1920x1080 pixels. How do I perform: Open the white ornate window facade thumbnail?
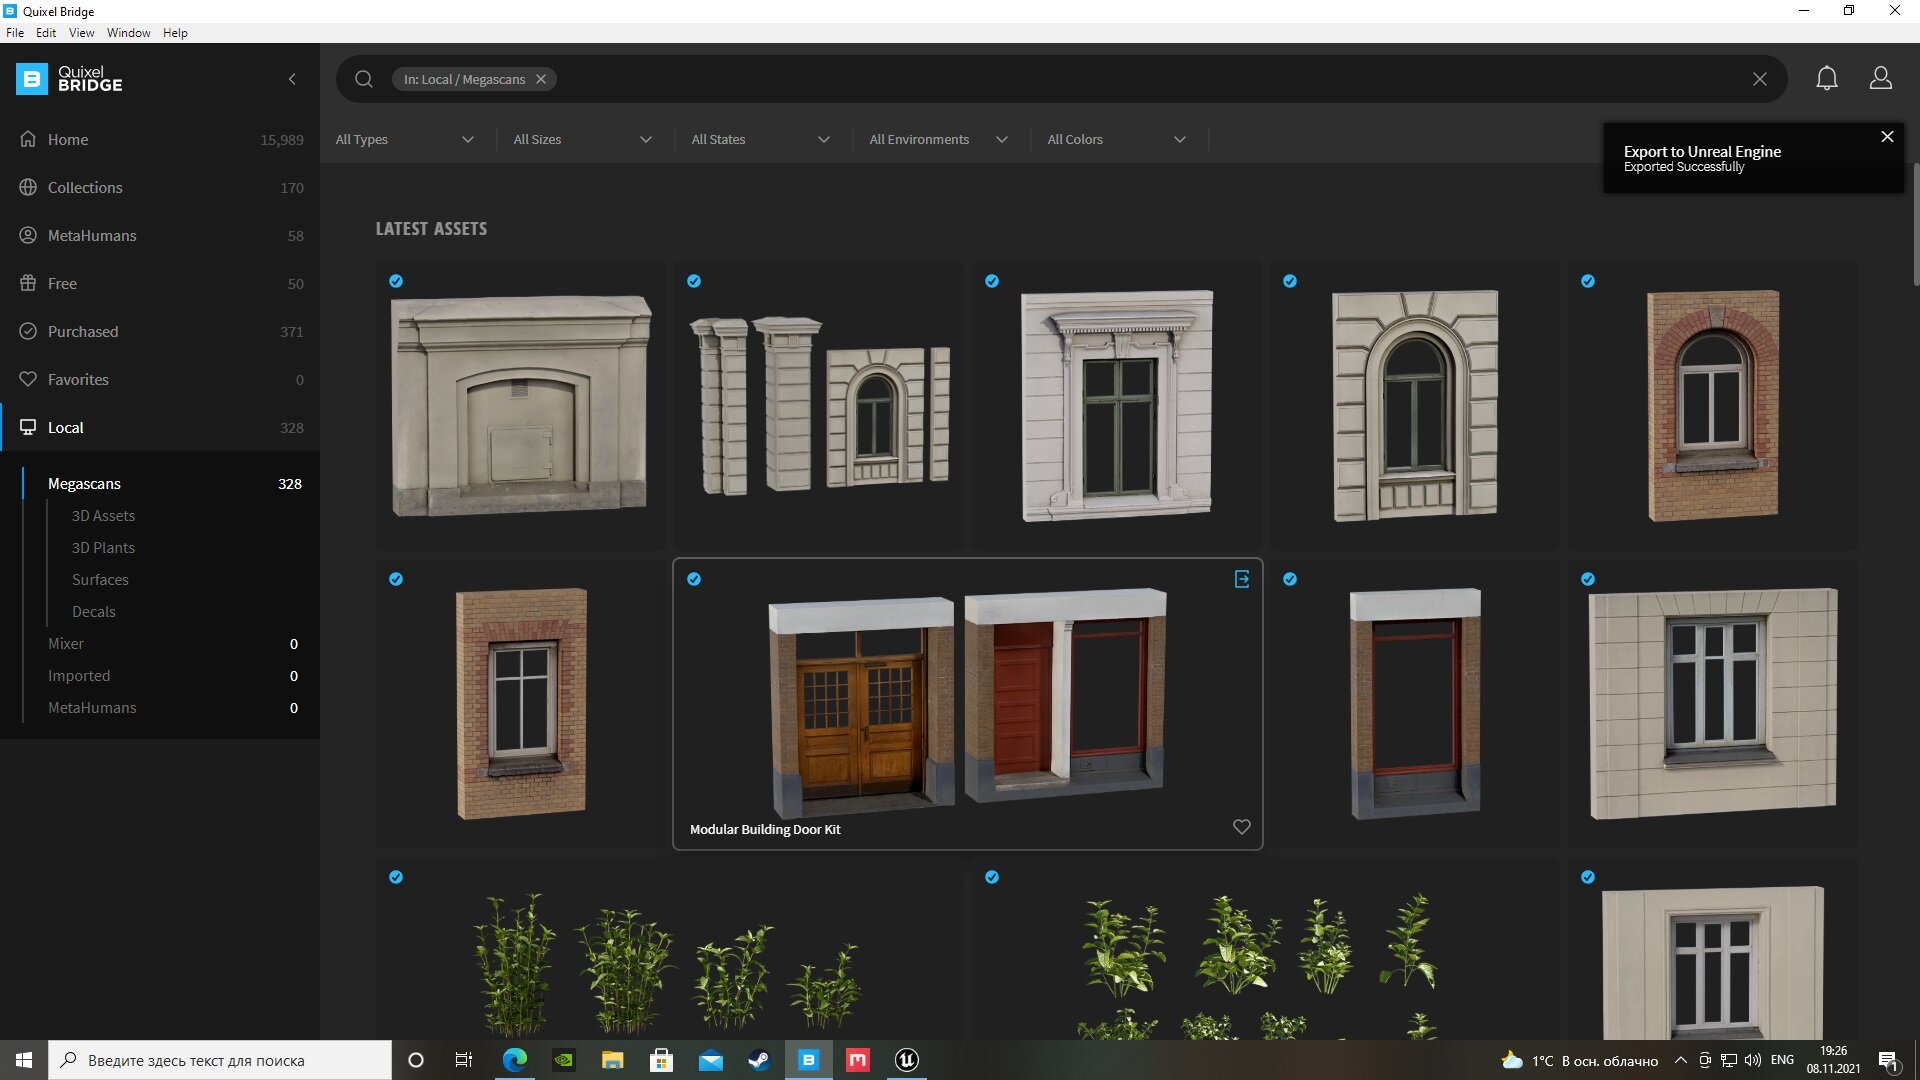[1117, 405]
